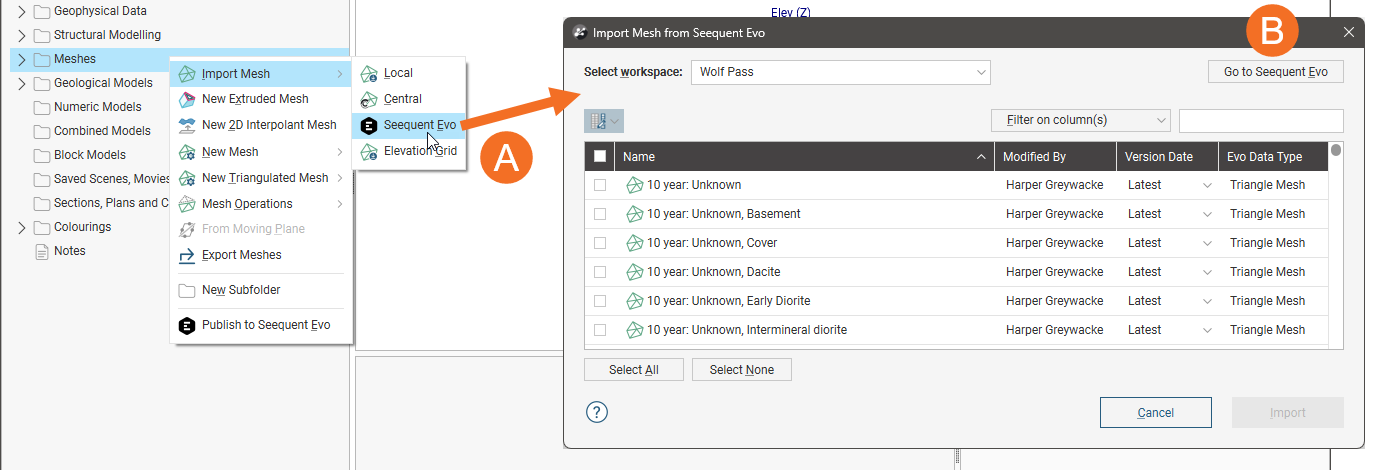This screenshot has height=470, width=1373.
Task: Toggle the select-all checkbox in table header
Action: [600, 156]
